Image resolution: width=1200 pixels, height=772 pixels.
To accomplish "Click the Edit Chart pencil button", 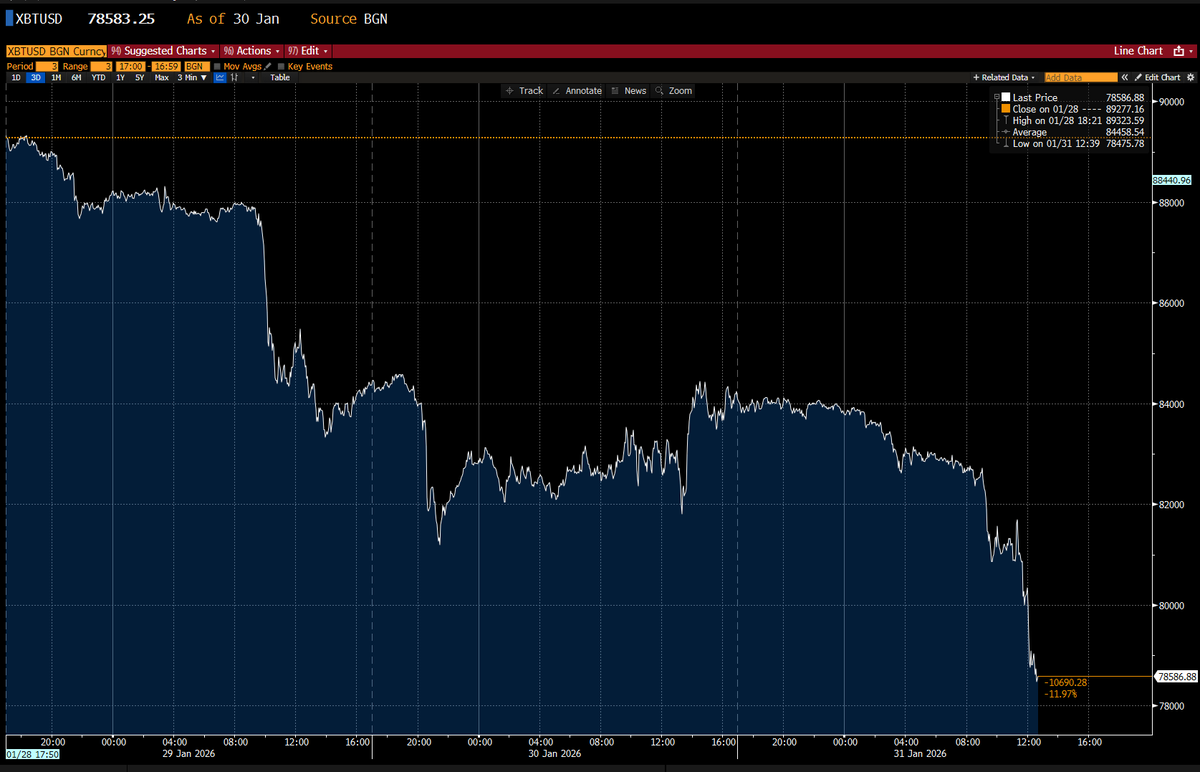I will 1158,77.
